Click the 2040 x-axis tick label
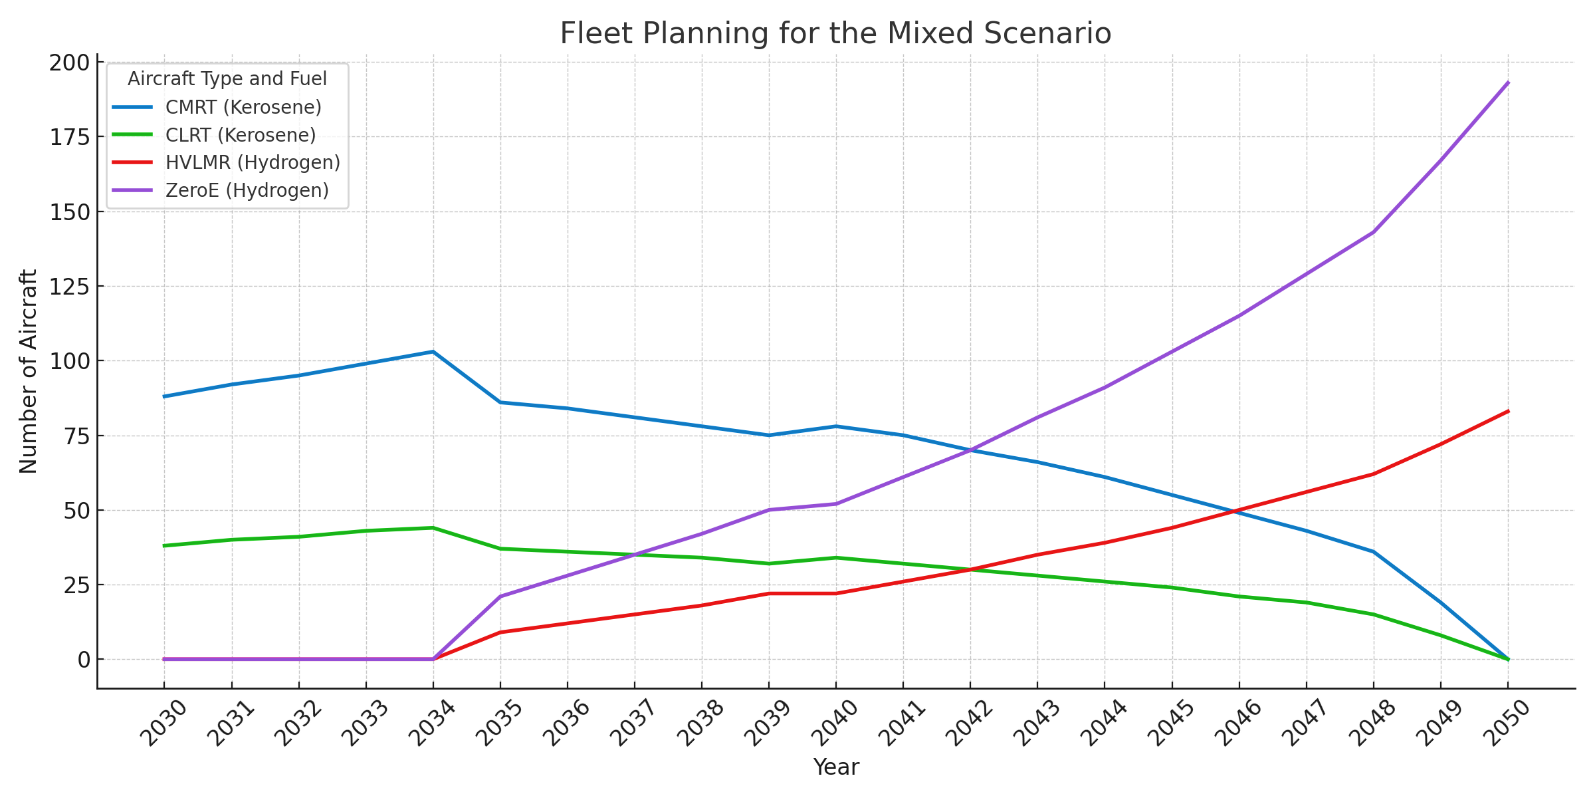Viewport: 1595px width, 798px height. click(x=835, y=722)
